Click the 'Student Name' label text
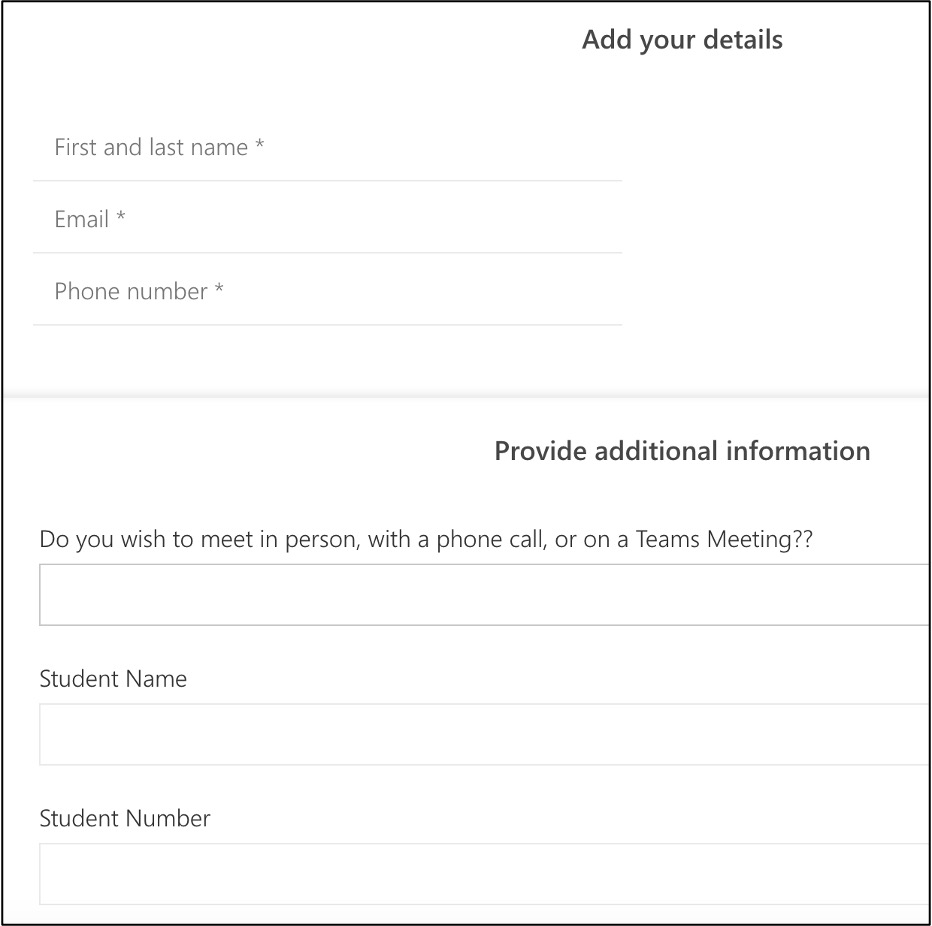This screenshot has height=926, width=932. click(113, 679)
